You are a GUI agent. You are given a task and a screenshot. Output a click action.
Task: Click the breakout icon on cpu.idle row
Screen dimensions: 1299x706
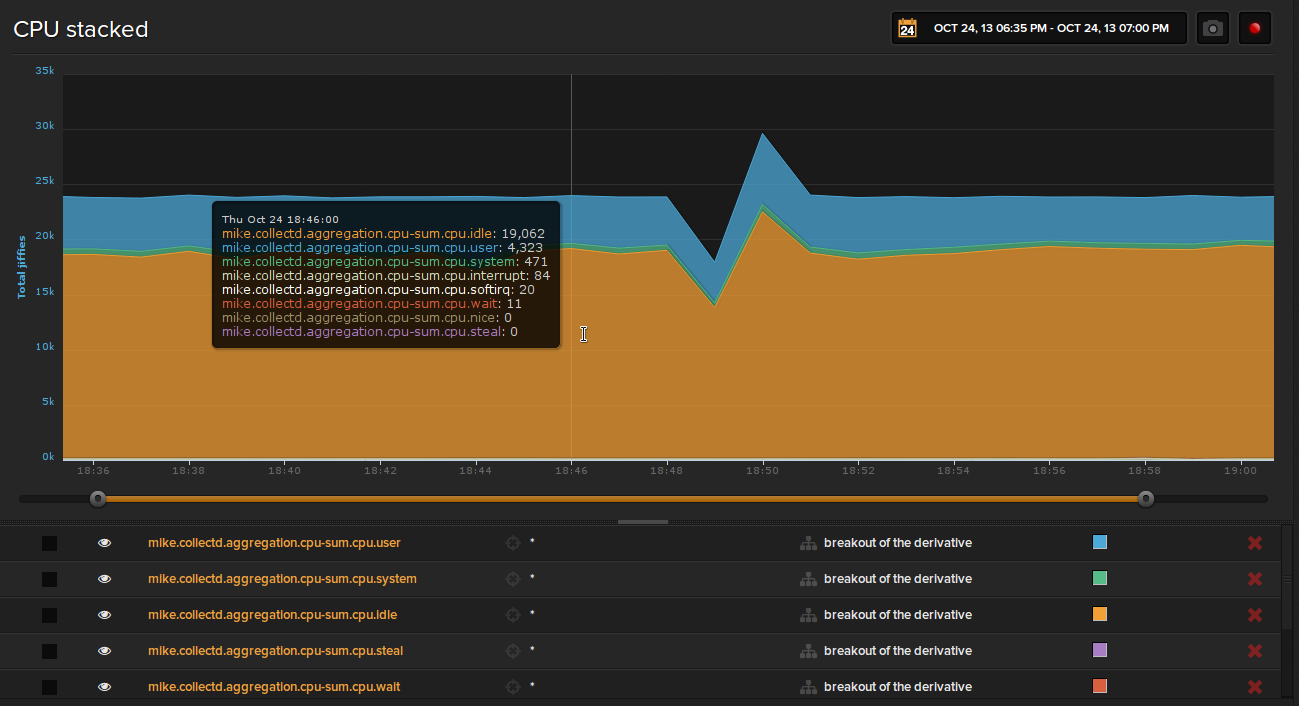pyautogui.click(x=808, y=614)
